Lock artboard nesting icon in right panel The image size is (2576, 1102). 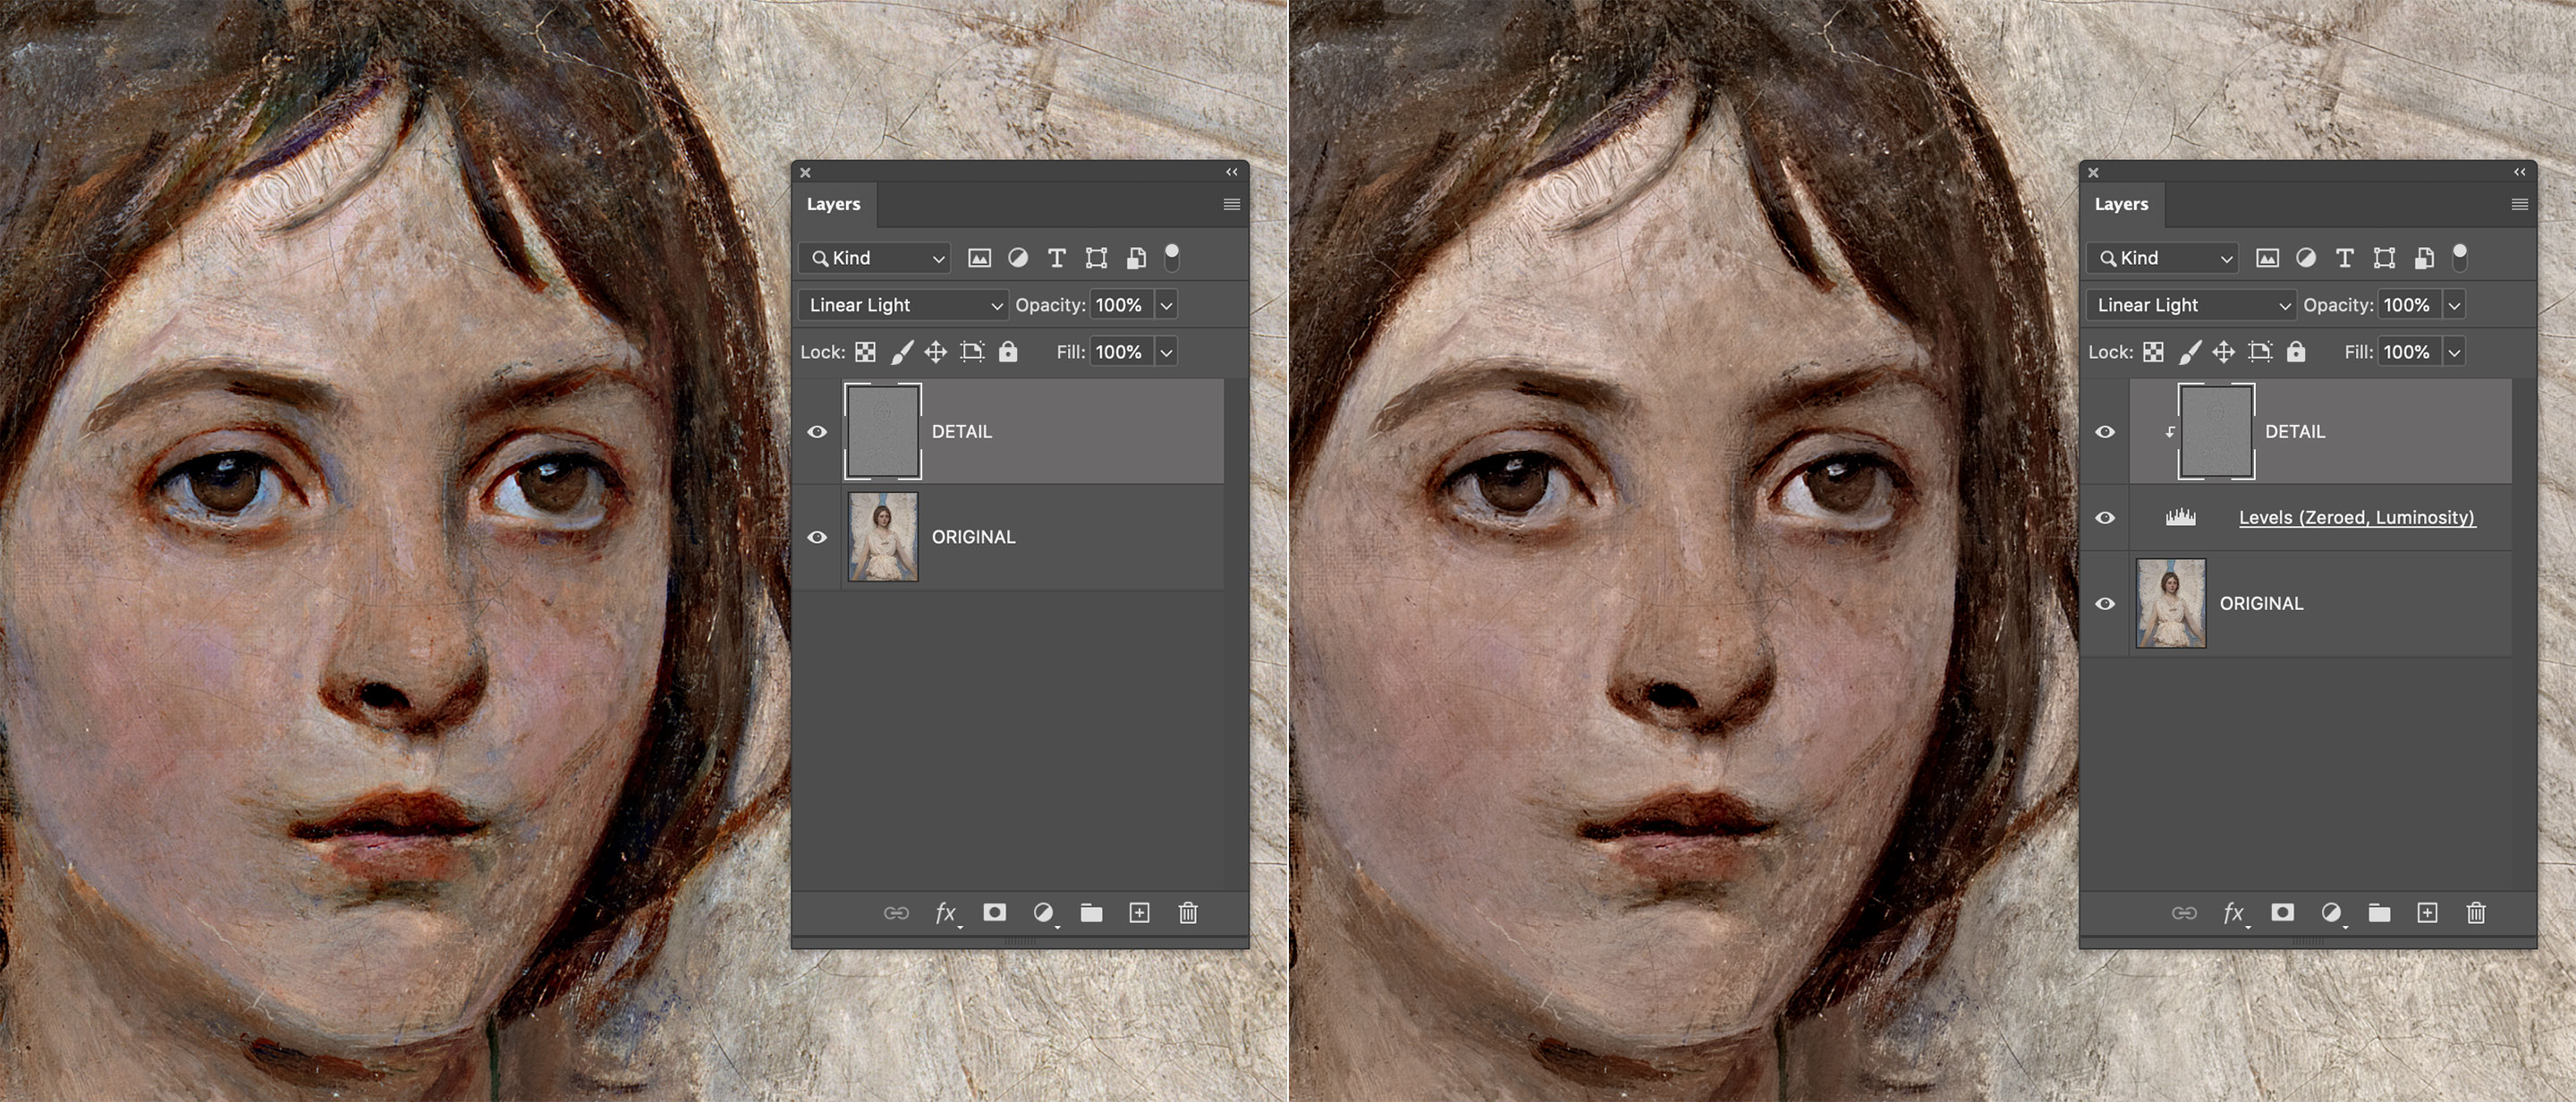[2260, 352]
